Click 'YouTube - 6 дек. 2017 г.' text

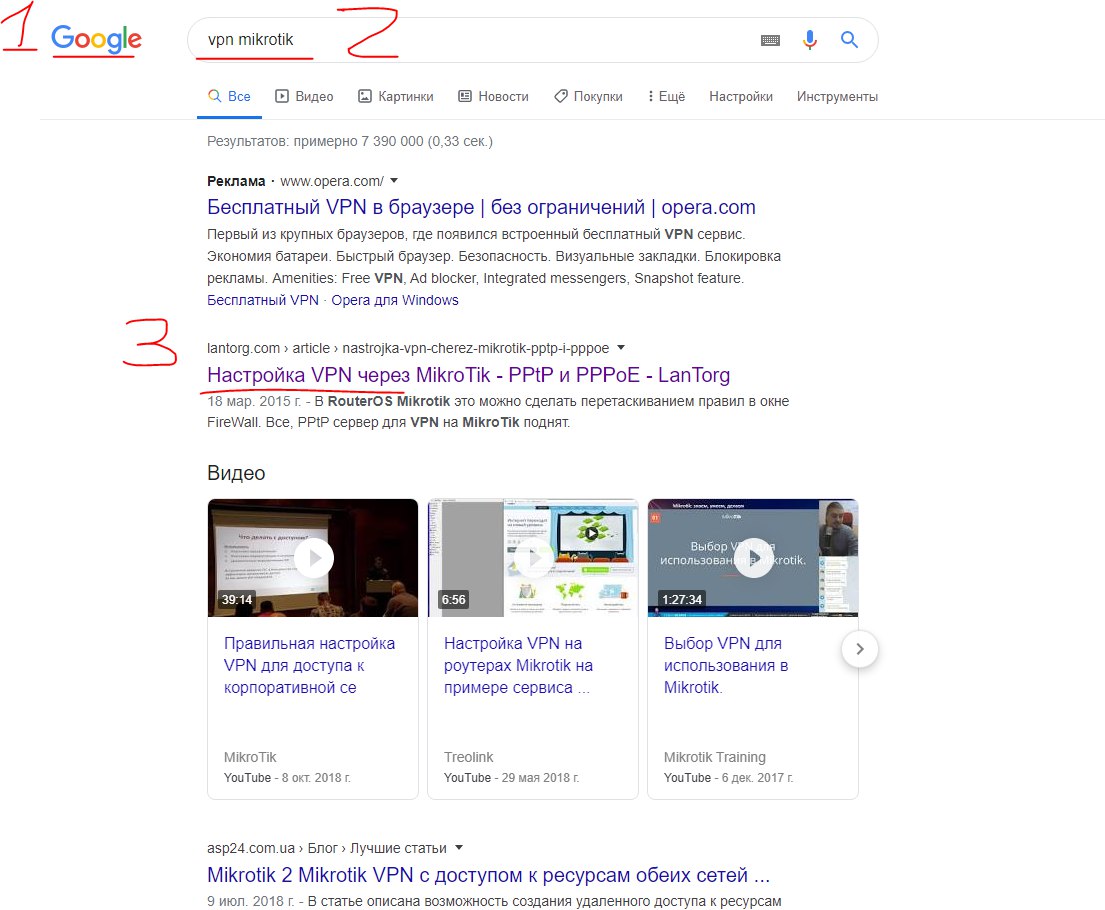click(728, 777)
